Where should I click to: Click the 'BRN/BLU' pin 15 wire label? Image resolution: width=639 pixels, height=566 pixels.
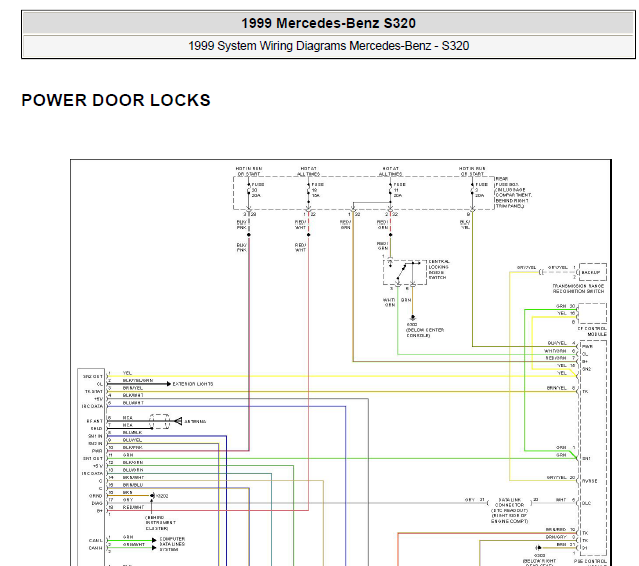133,485
